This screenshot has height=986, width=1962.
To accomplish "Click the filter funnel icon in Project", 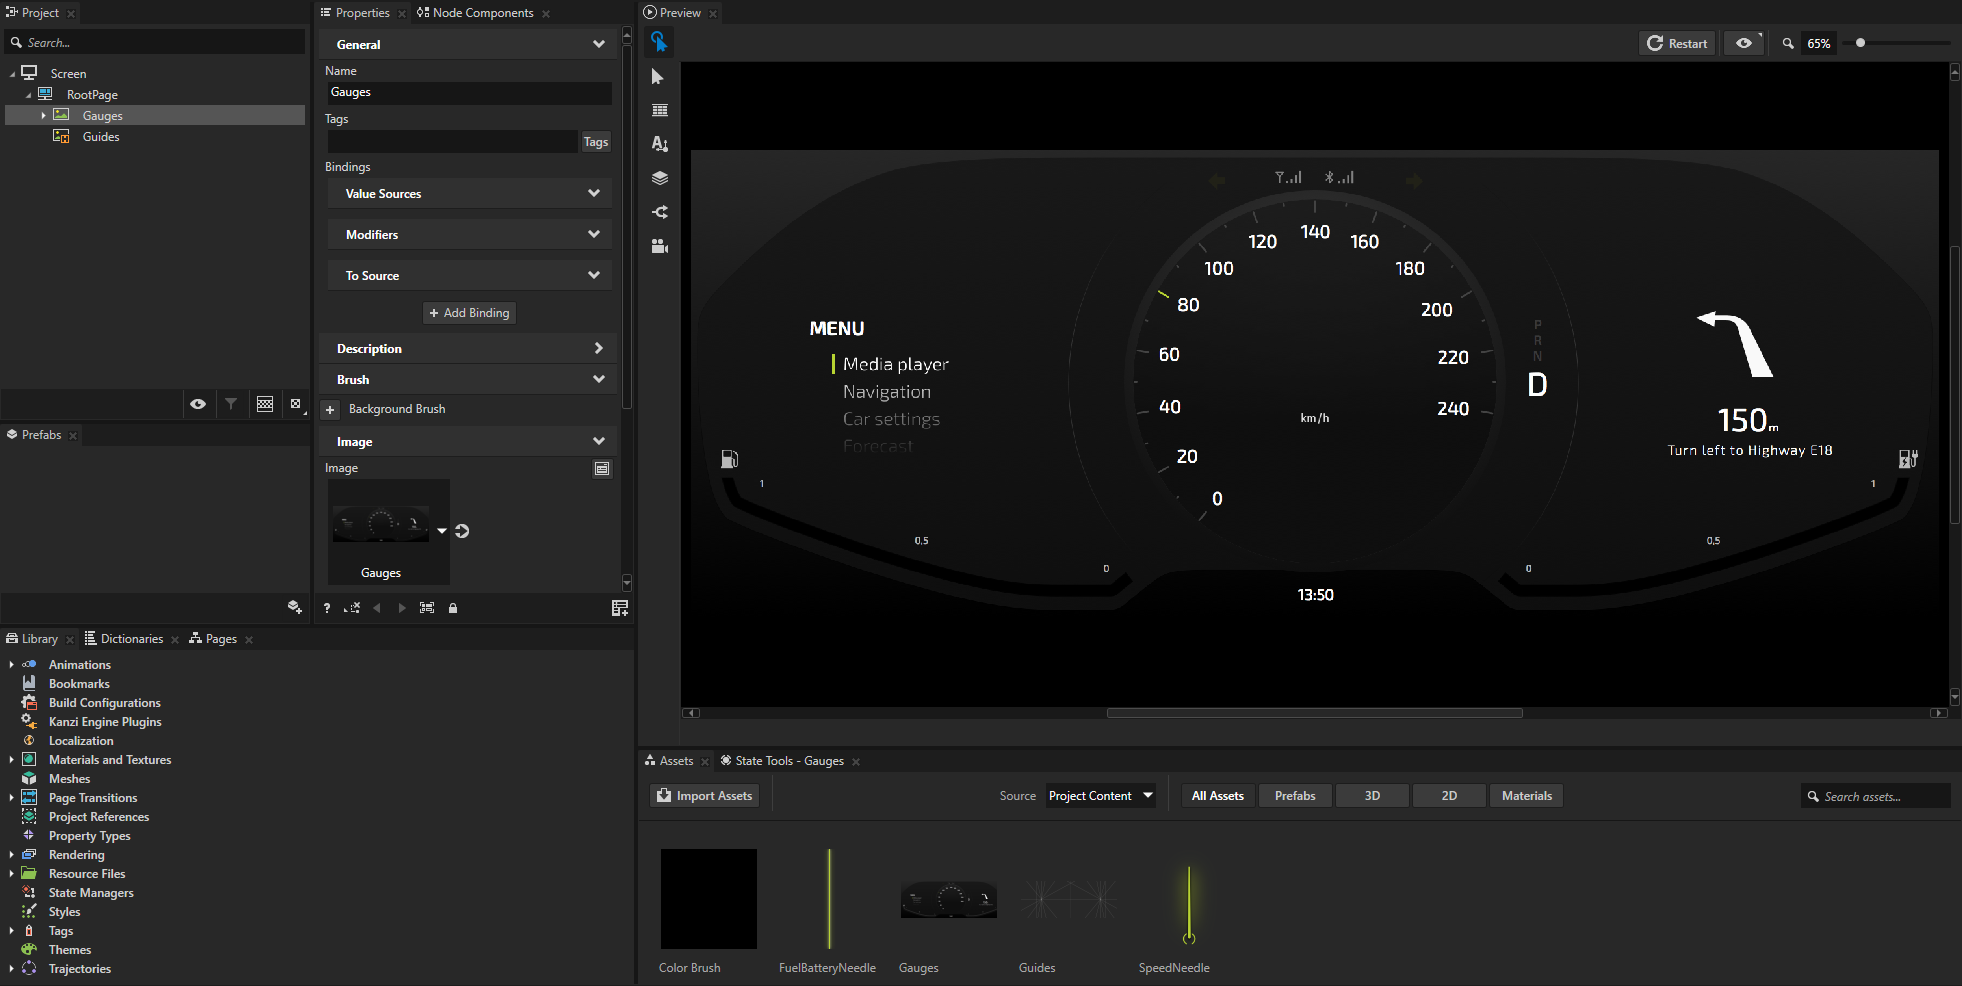I will (231, 404).
